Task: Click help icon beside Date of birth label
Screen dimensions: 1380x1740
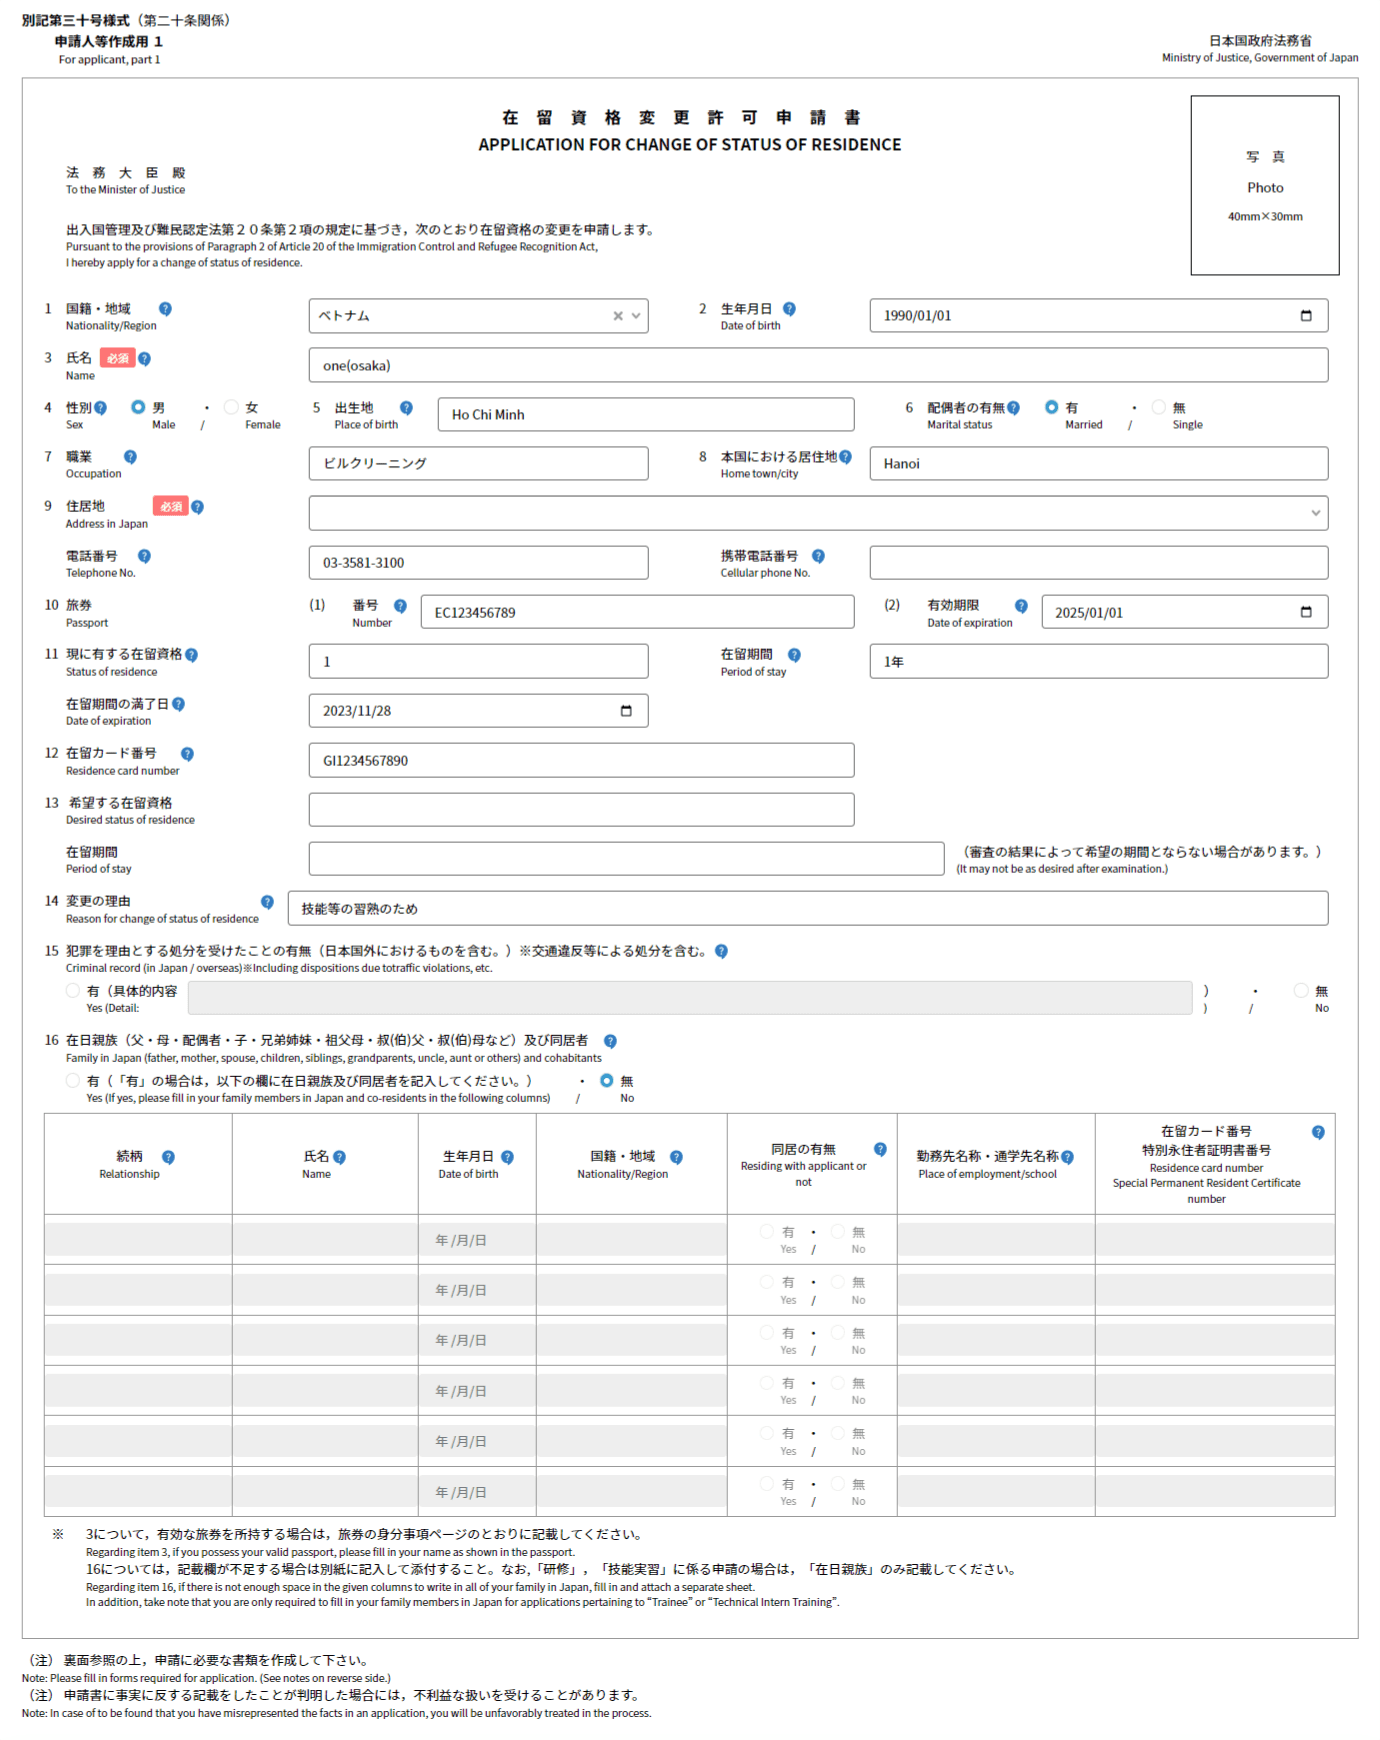Action: (789, 309)
